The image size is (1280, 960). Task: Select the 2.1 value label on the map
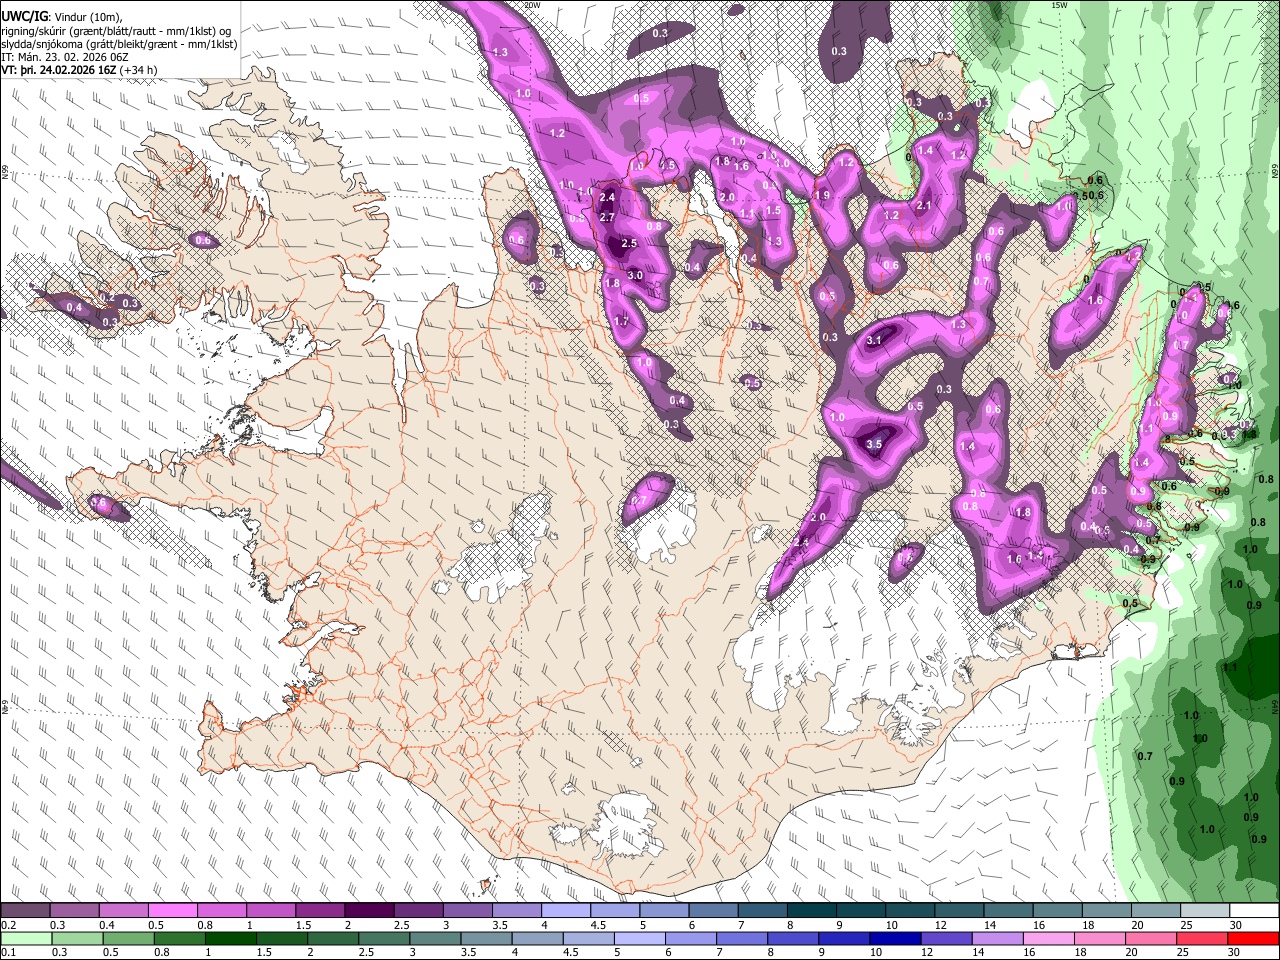point(924,206)
